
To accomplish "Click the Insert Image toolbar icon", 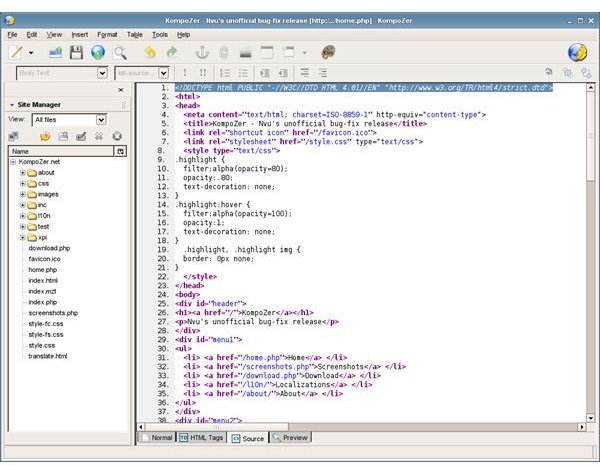I will click(x=245, y=53).
